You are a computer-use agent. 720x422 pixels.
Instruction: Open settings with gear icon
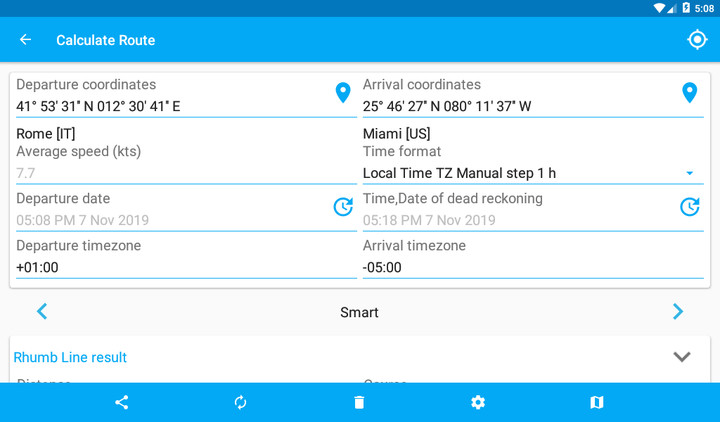(478, 402)
